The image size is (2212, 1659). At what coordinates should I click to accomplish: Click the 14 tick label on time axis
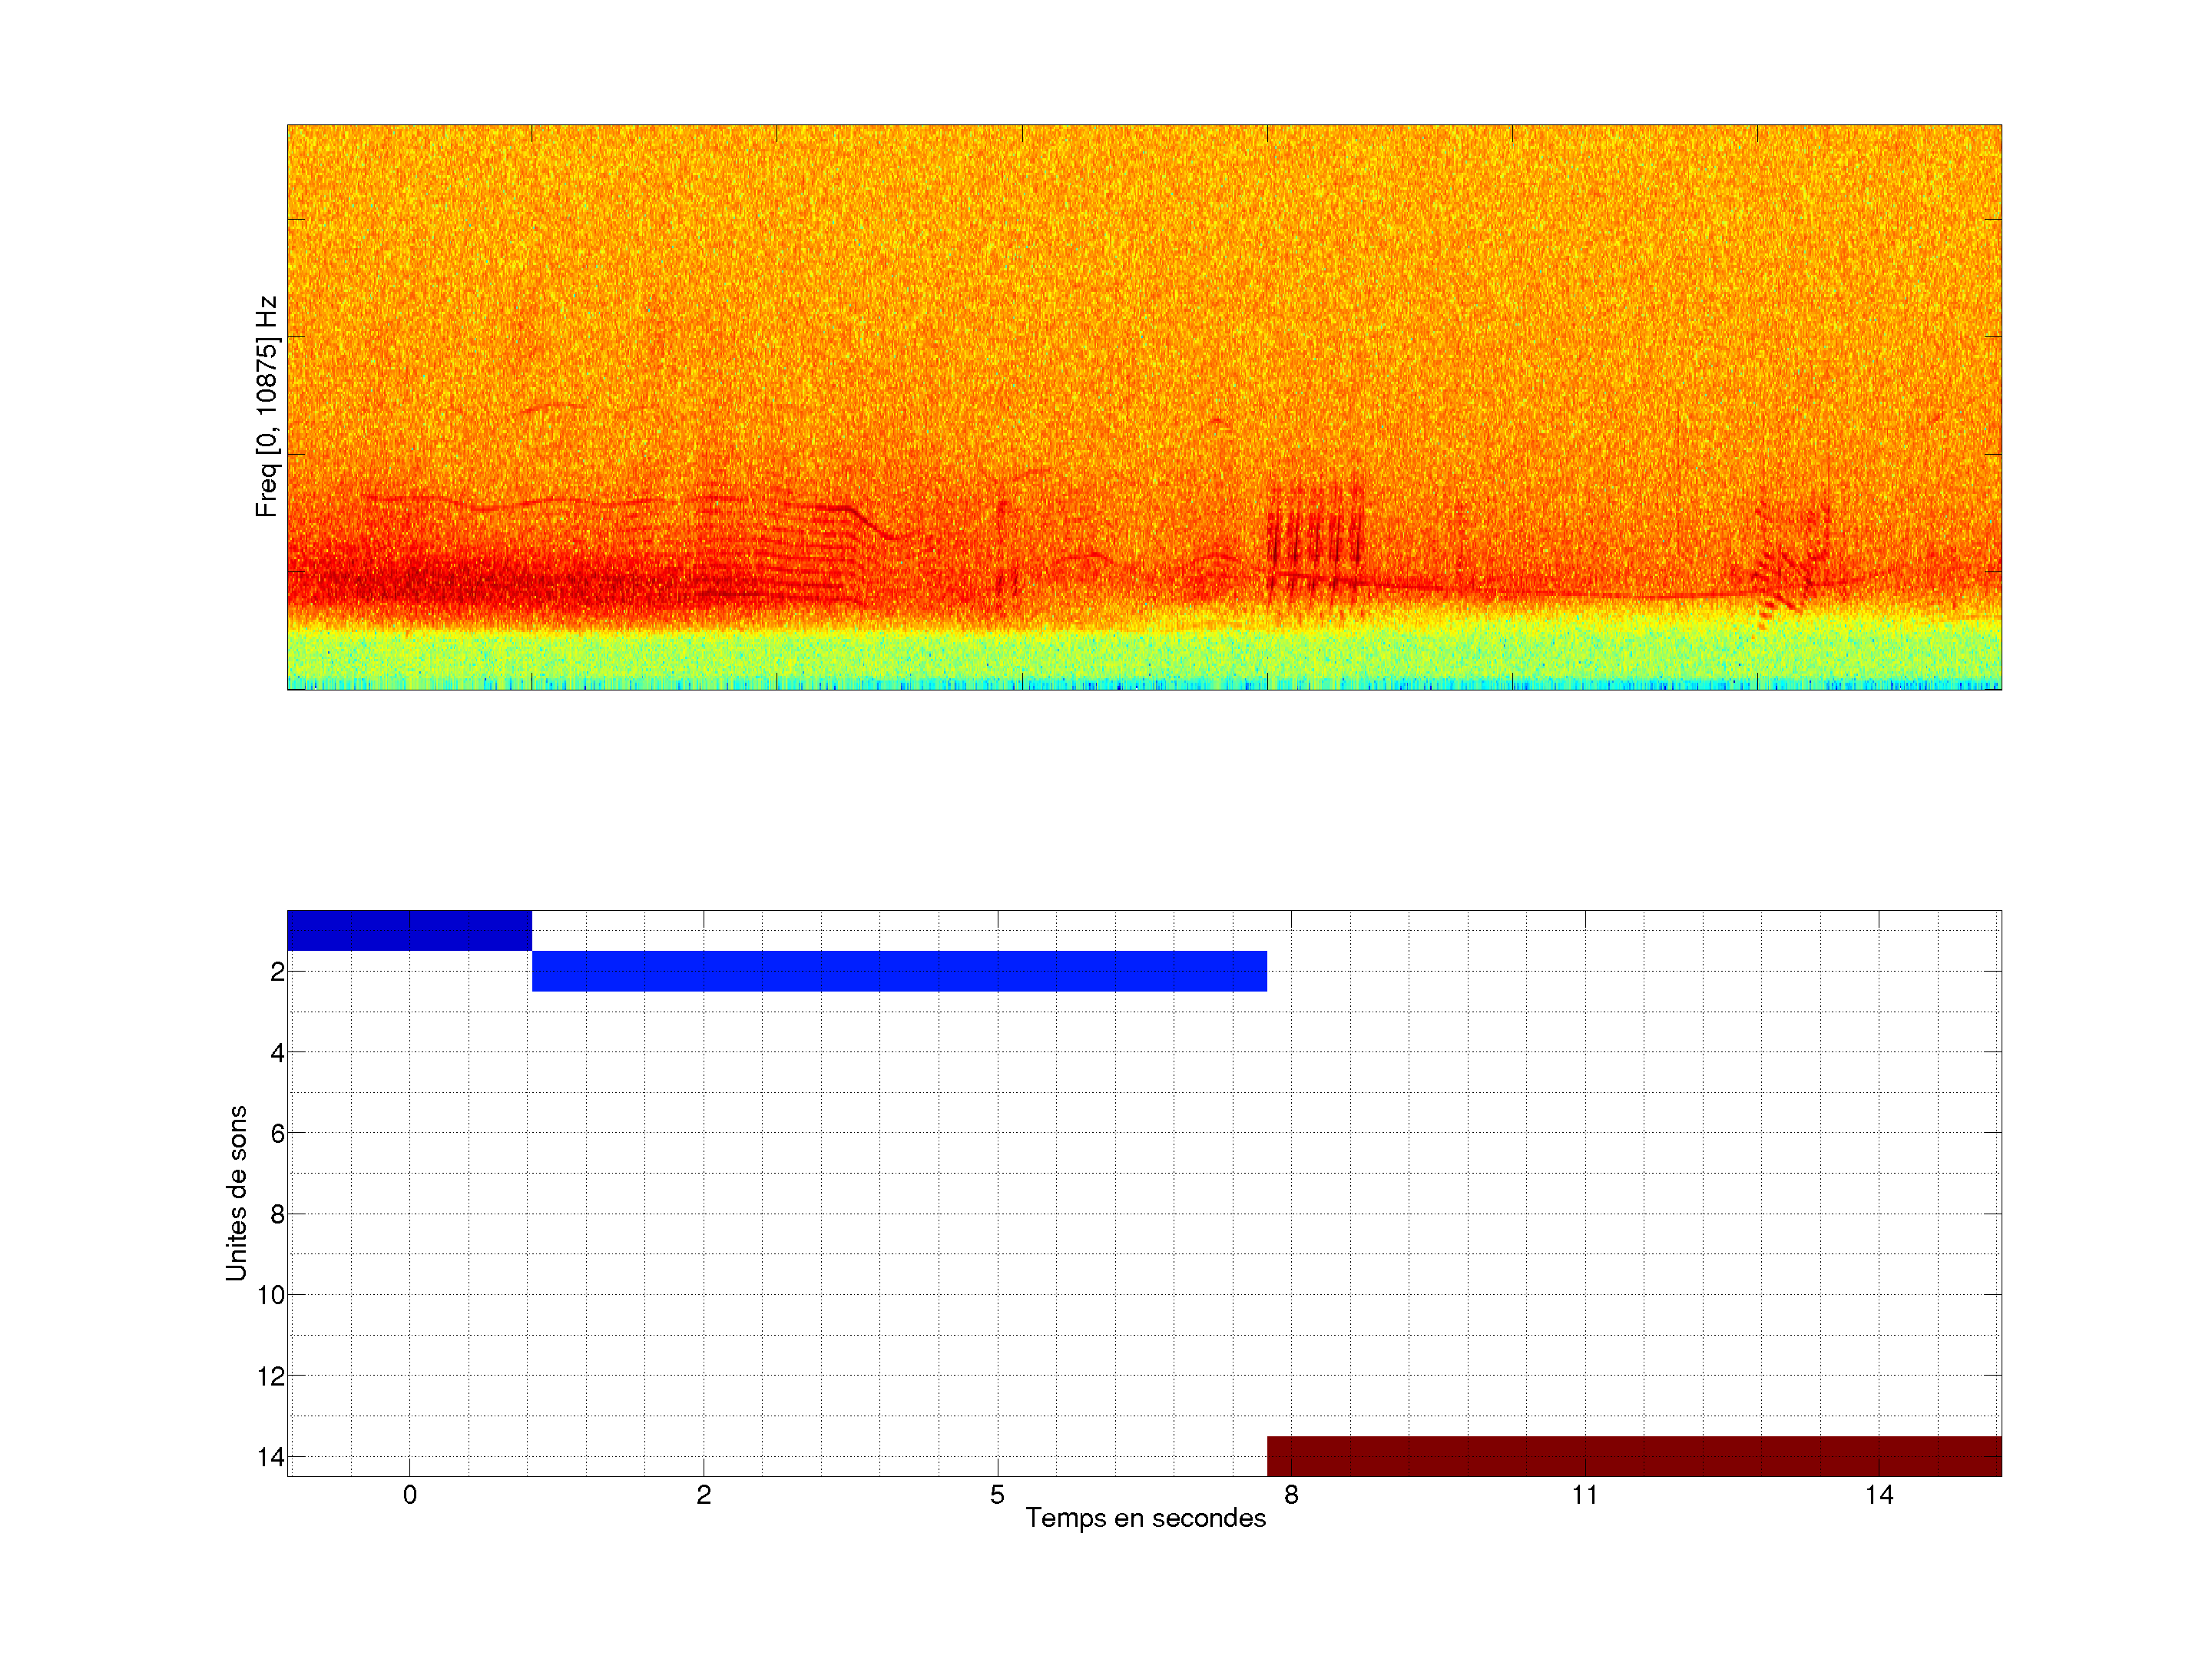tap(1878, 1495)
